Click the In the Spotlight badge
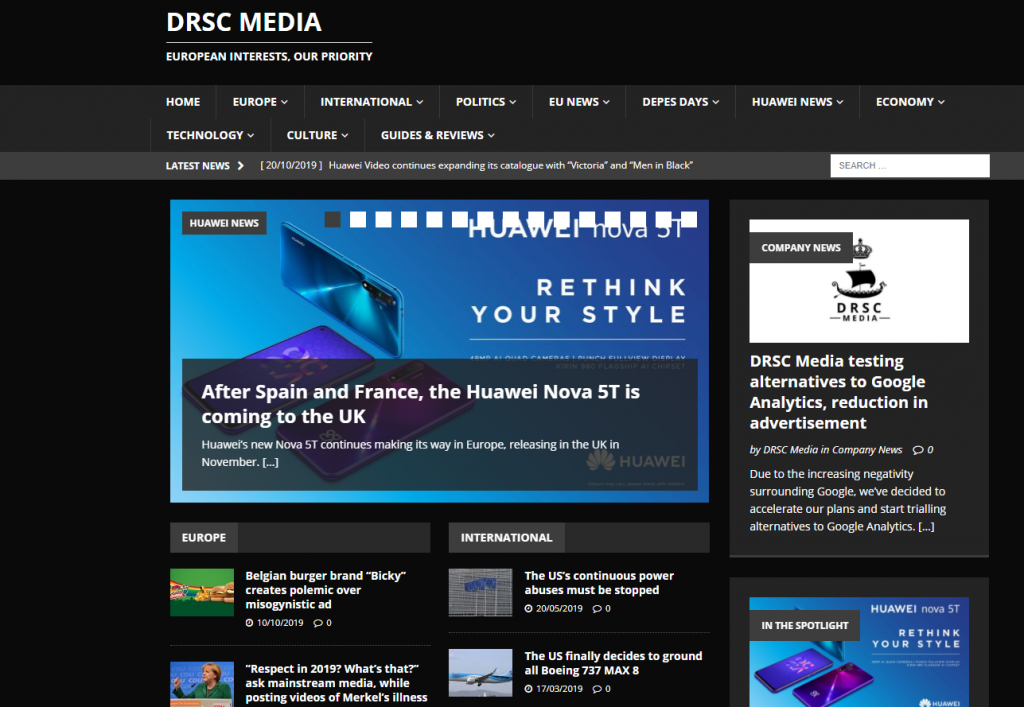Screen dimensions: 1024x707 pyautogui.click(x=805, y=625)
